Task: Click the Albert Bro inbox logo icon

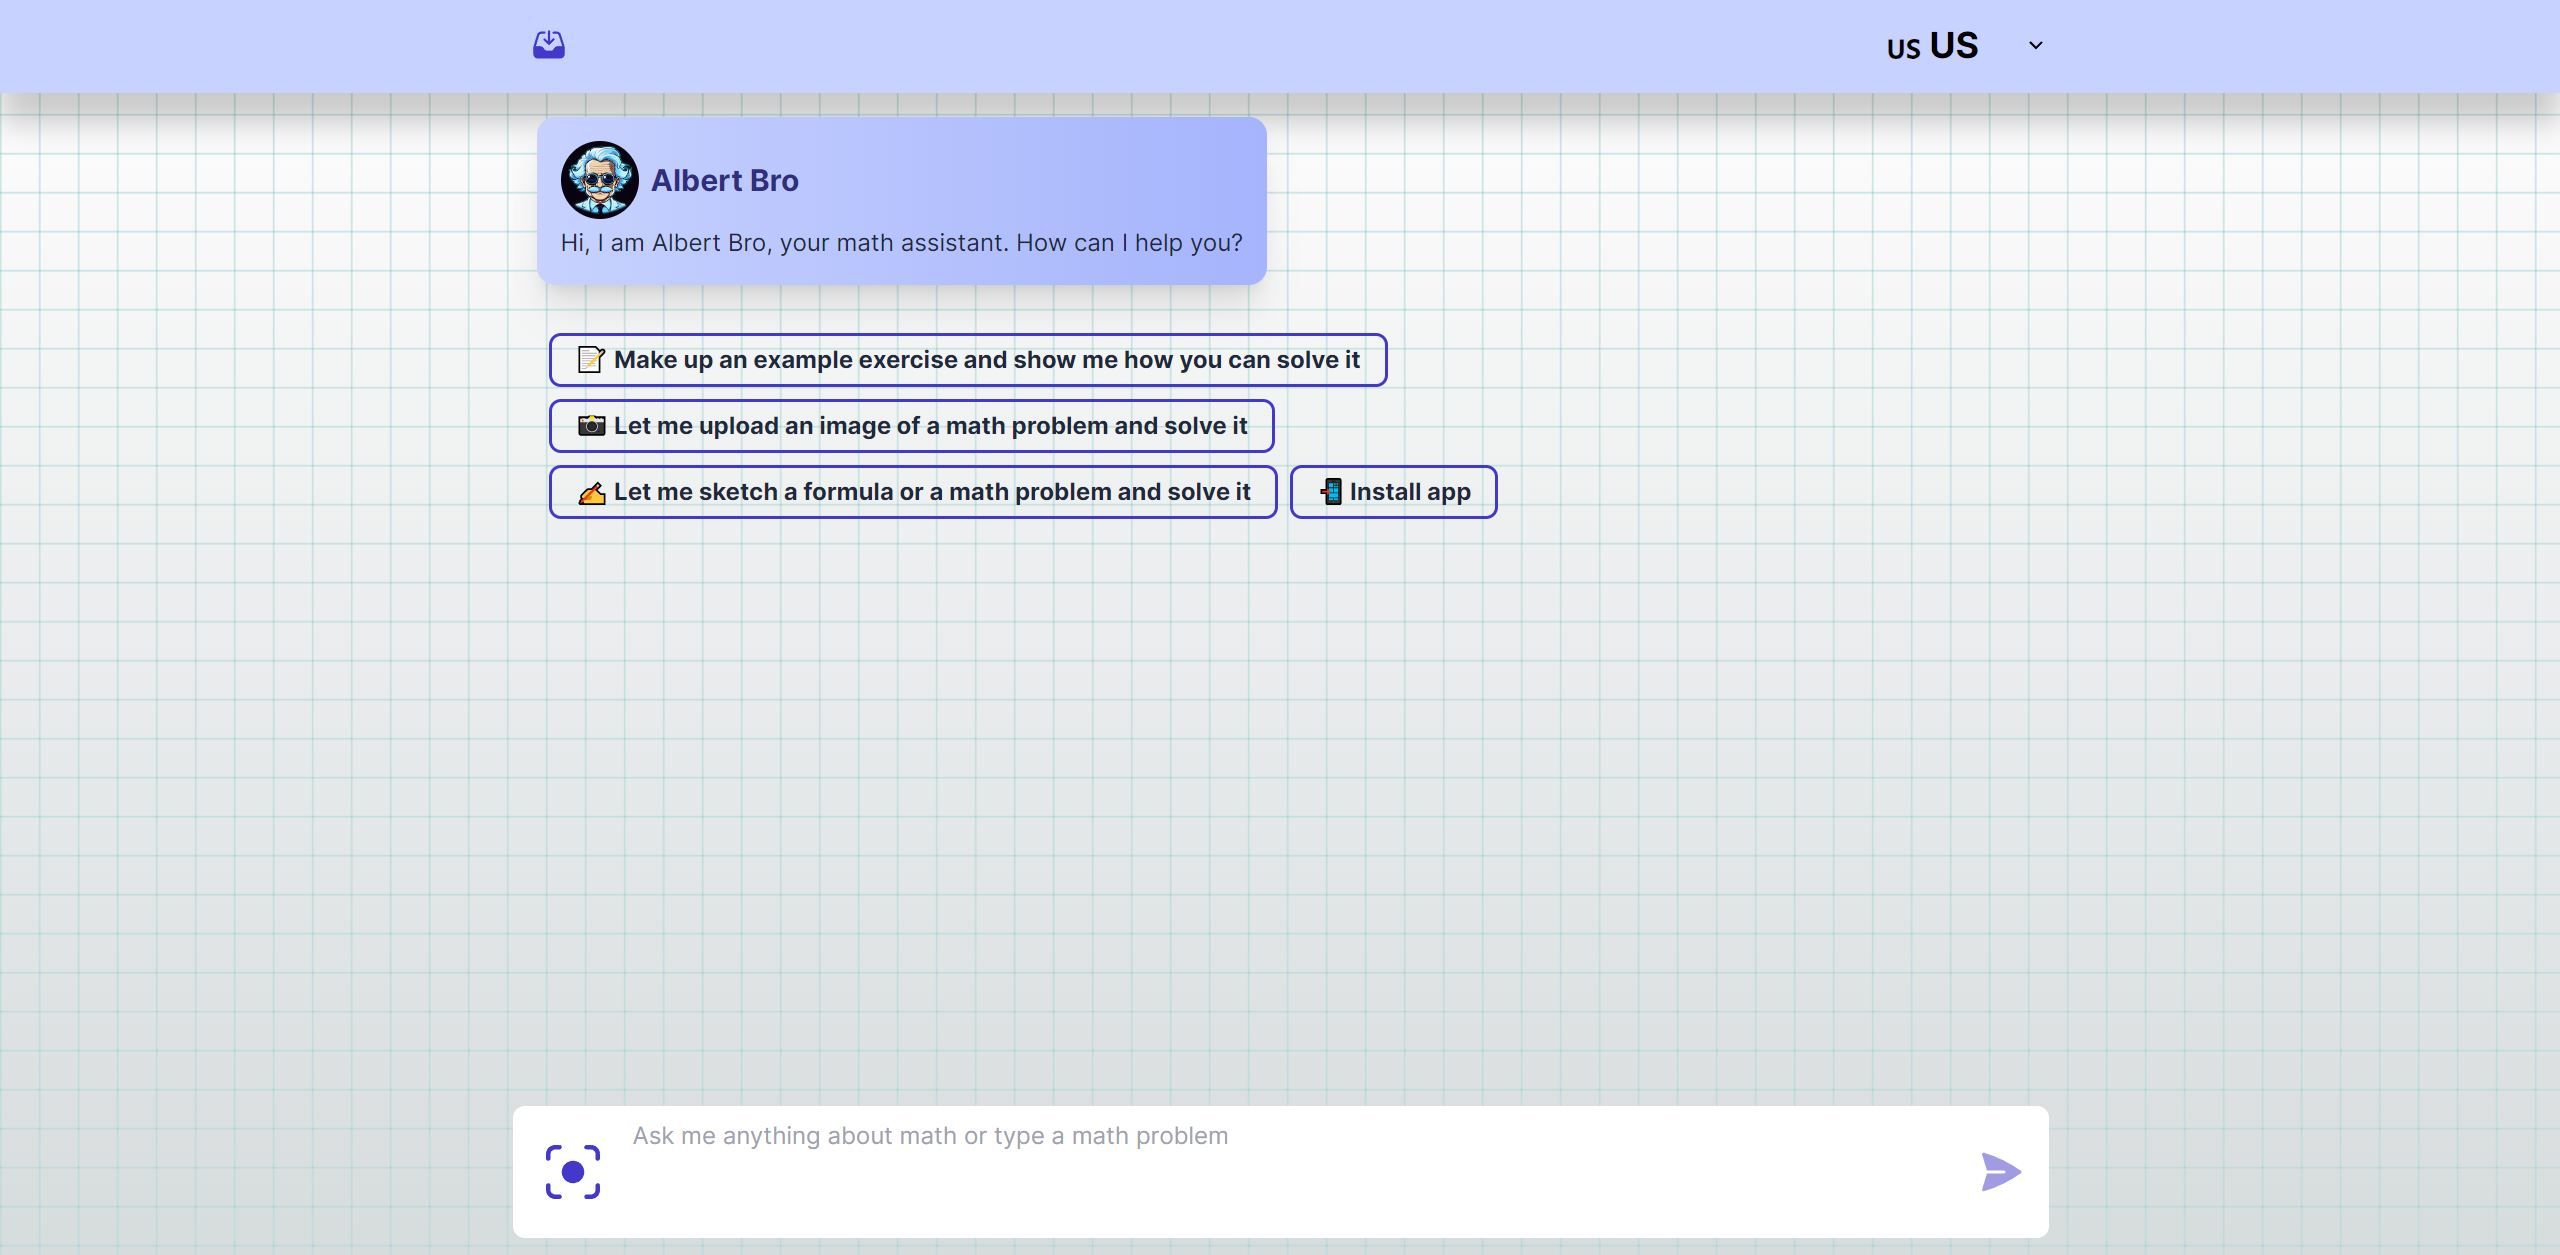Action: point(547,42)
